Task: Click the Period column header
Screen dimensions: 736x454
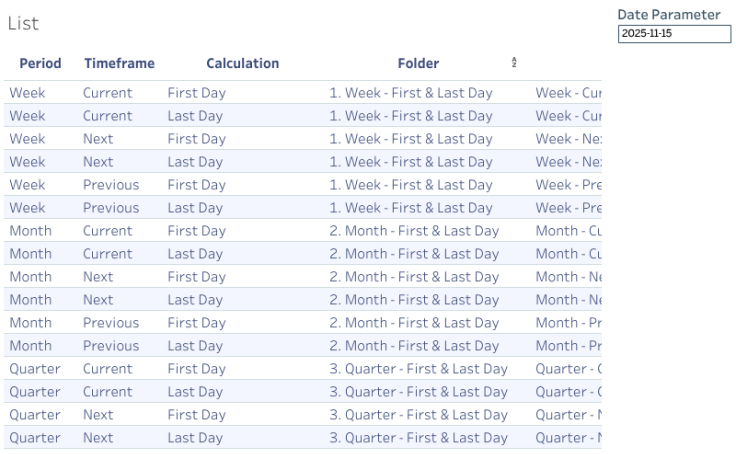Action: [40, 63]
